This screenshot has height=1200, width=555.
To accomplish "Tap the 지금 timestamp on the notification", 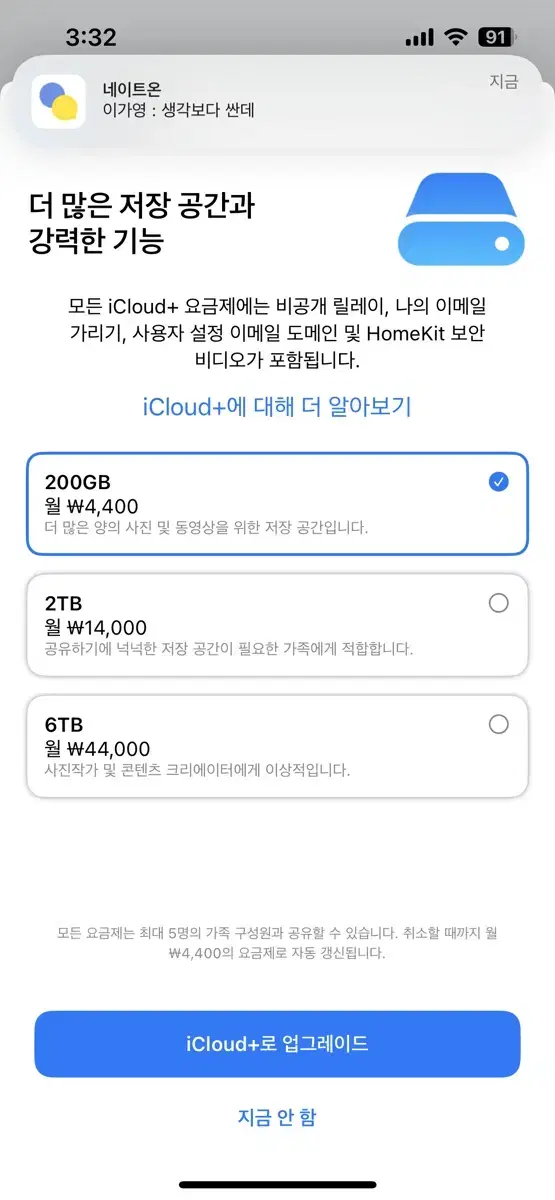I will tap(503, 81).
